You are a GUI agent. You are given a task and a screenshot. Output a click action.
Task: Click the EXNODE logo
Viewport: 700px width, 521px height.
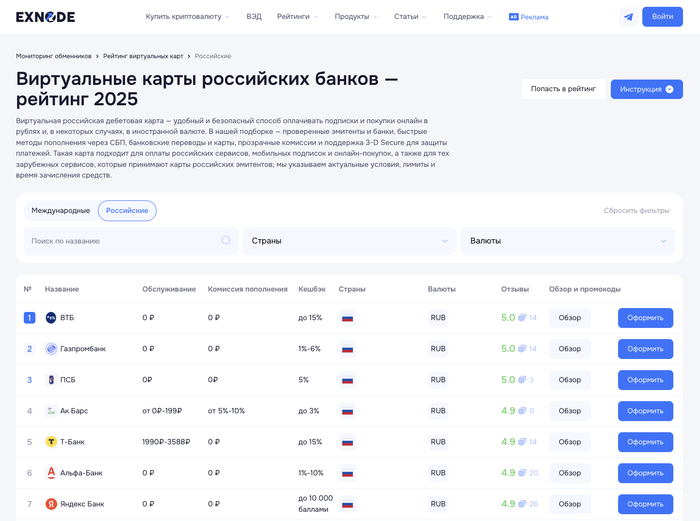tap(45, 17)
